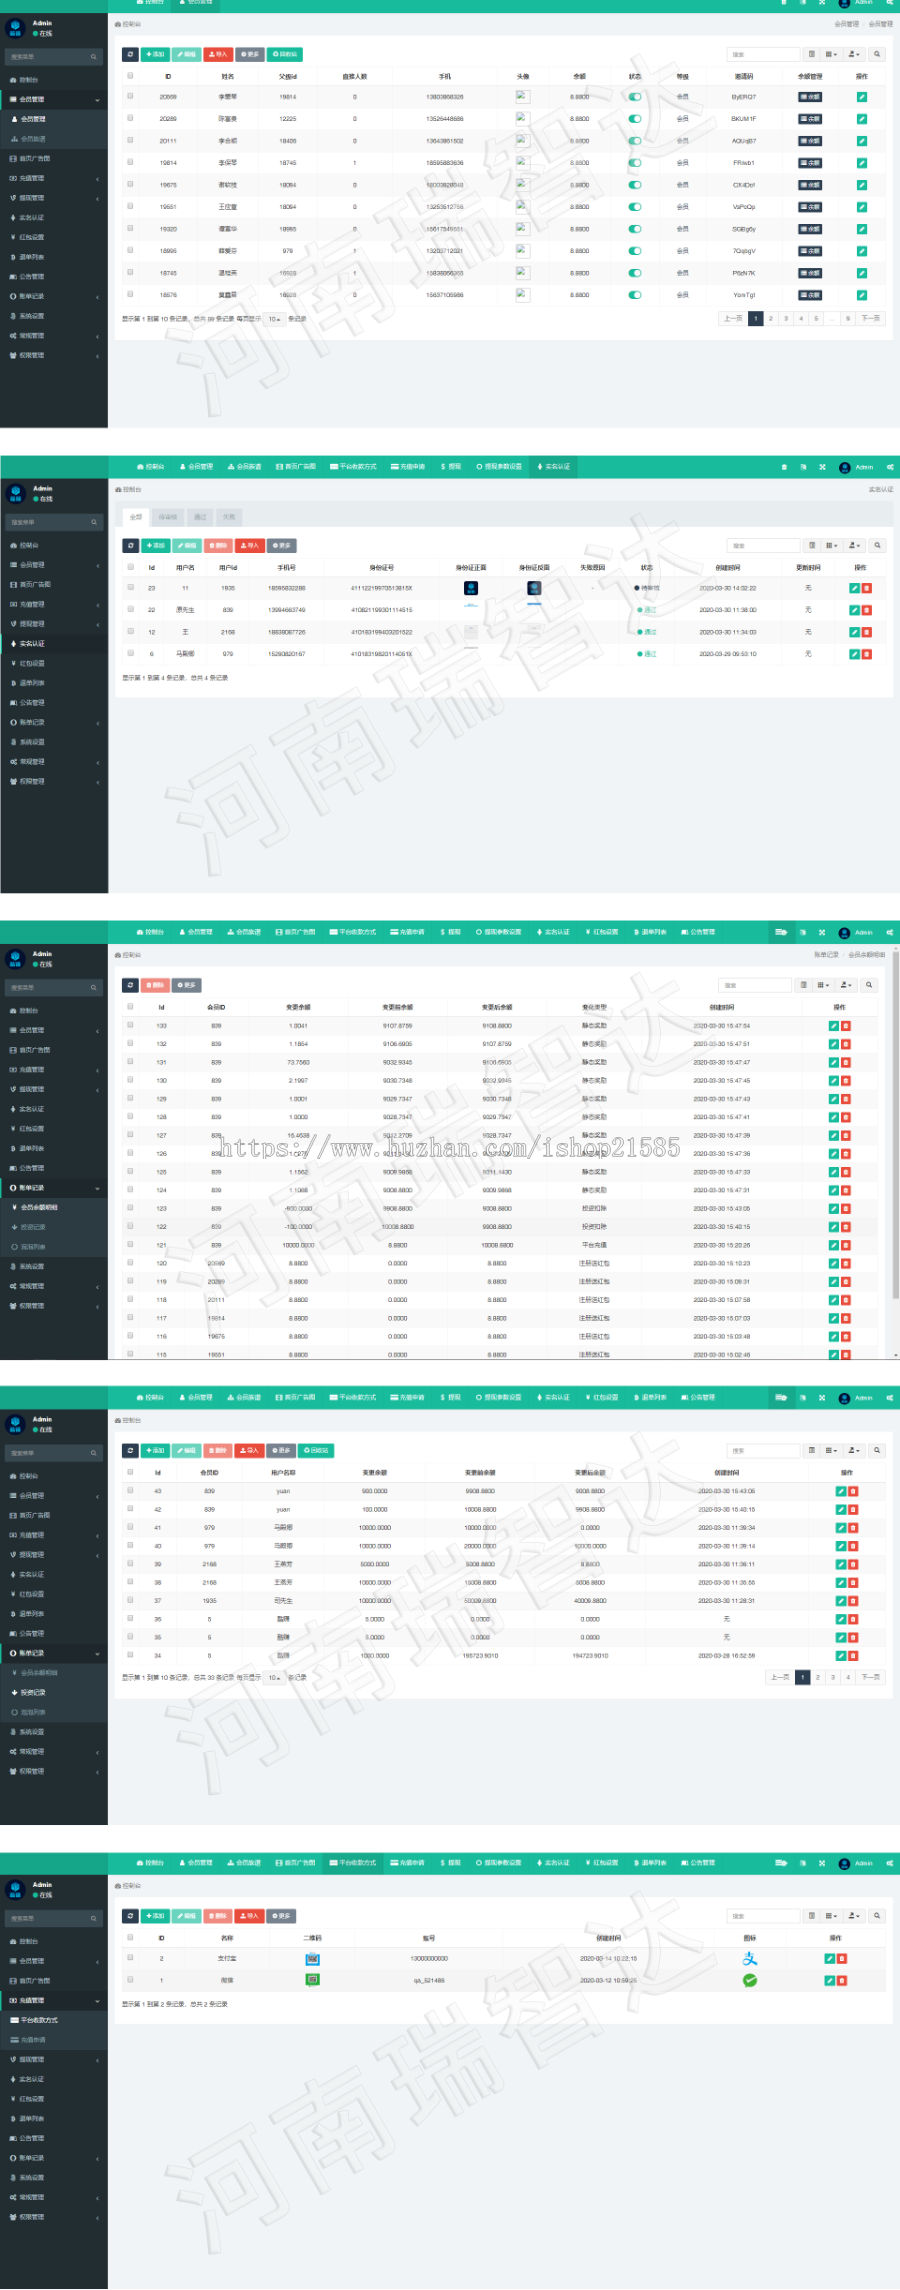The image size is (900, 2290).
Task: Click delete icon for user 马殿卿's real-name record
Action: point(867,654)
